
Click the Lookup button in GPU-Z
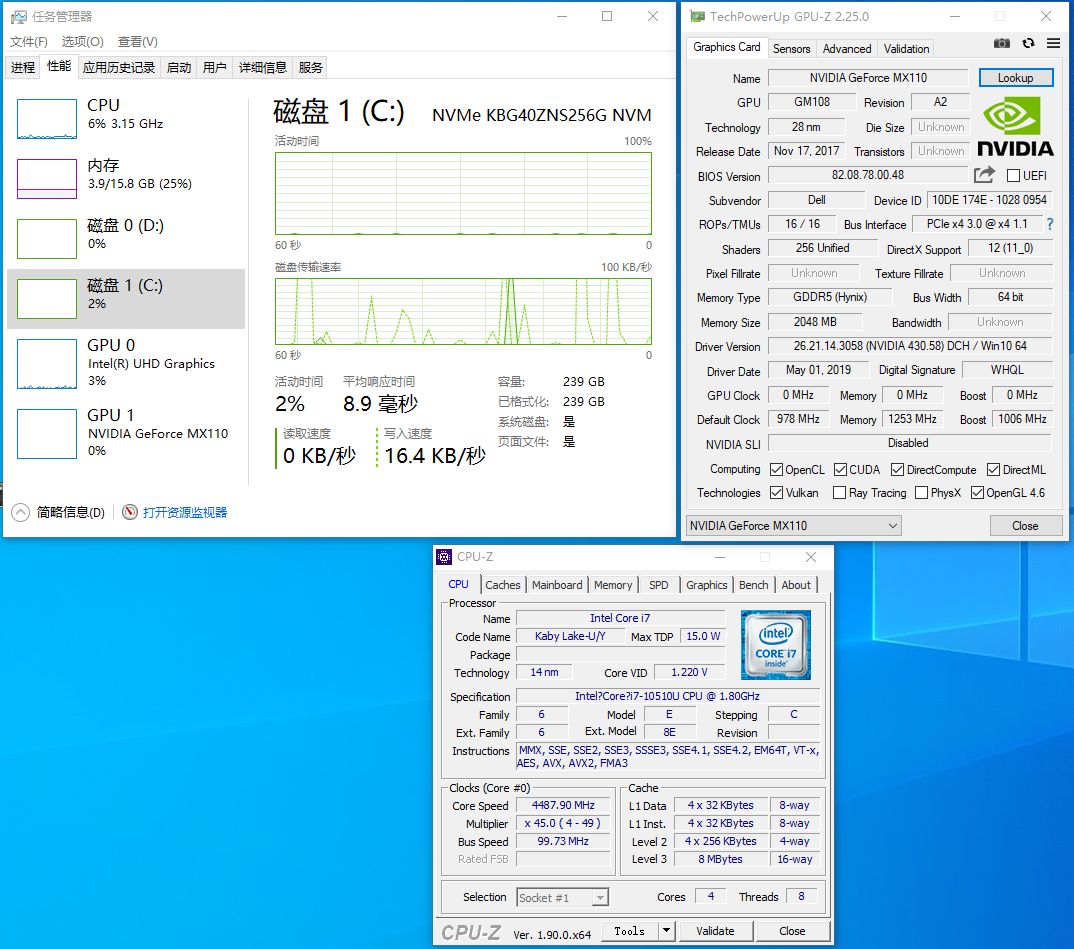(1015, 78)
